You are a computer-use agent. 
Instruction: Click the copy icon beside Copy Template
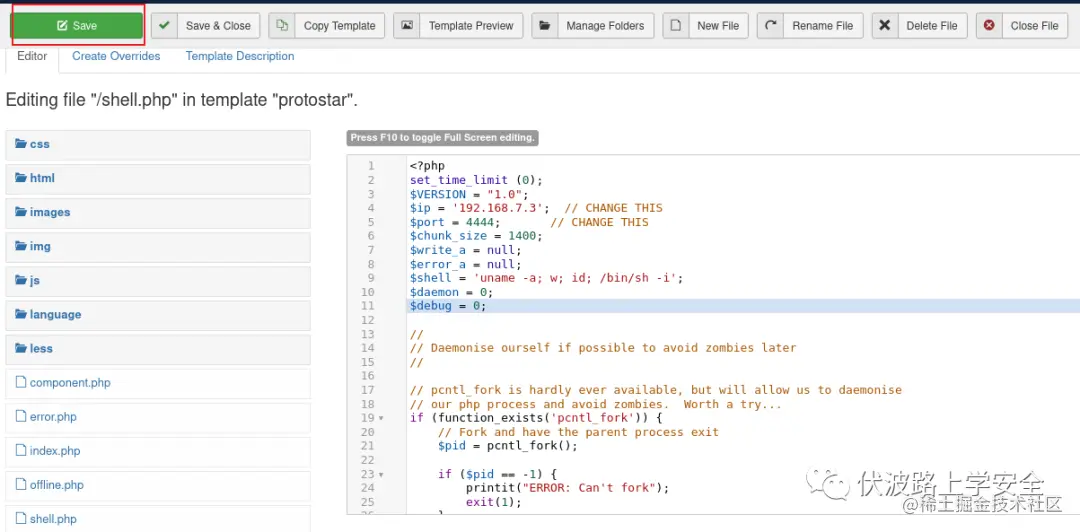coord(282,25)
